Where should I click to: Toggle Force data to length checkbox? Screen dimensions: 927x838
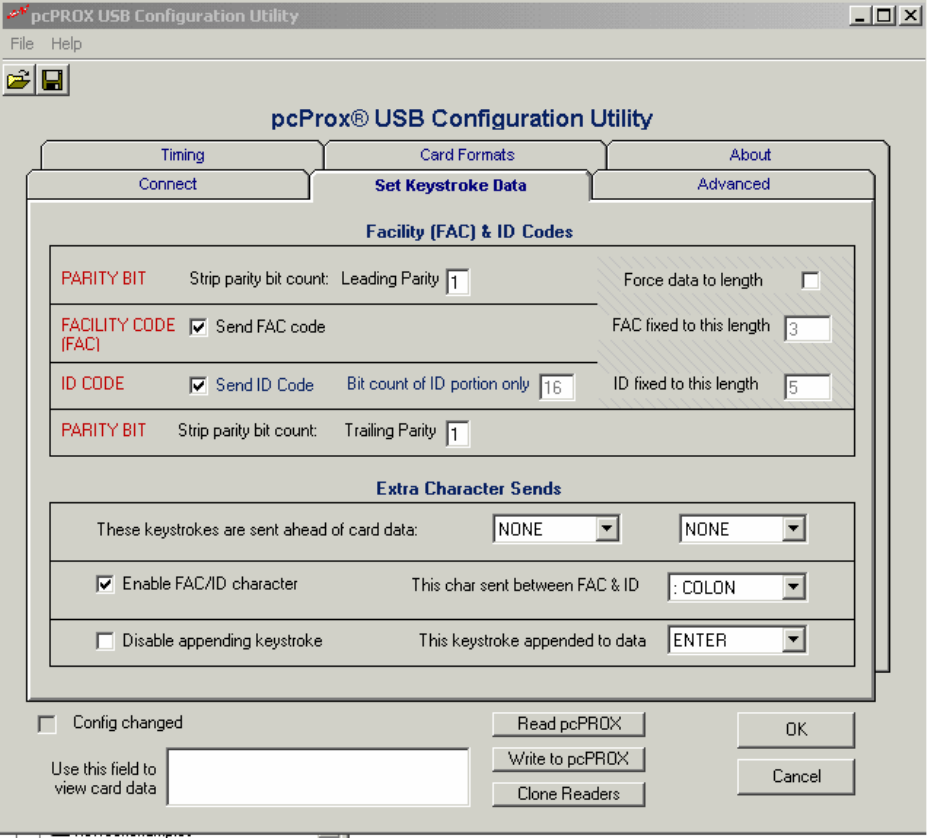[x=811, y=280]
